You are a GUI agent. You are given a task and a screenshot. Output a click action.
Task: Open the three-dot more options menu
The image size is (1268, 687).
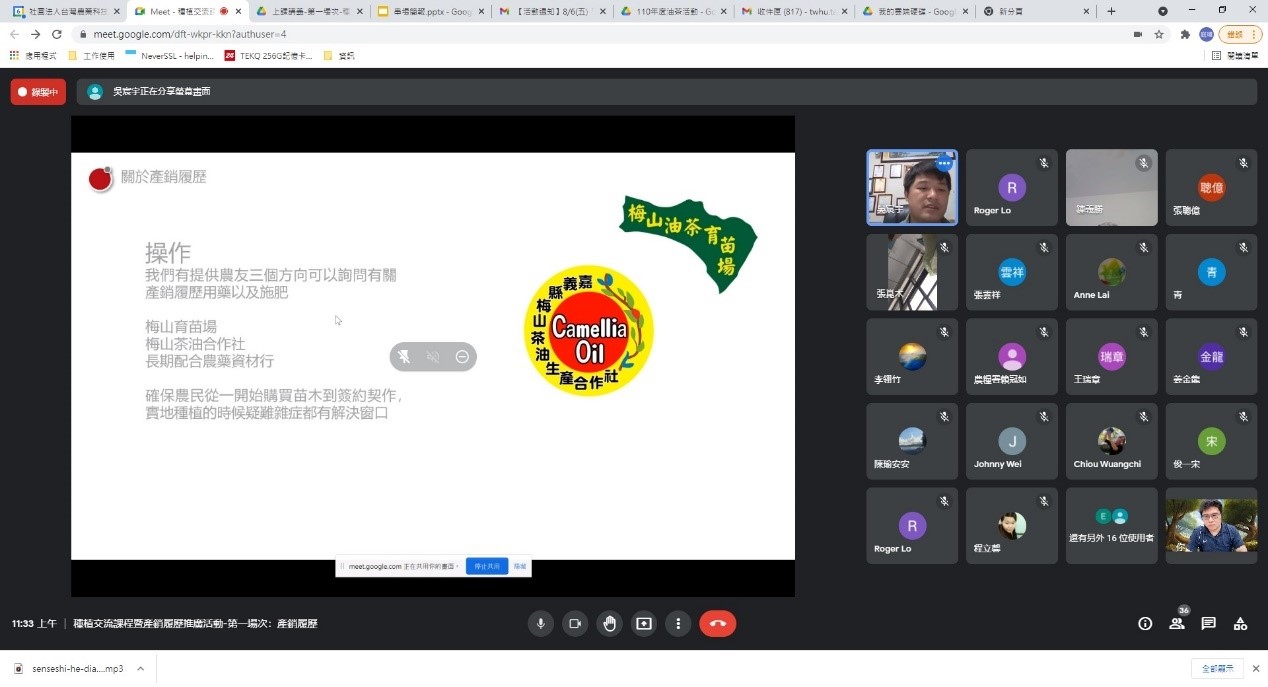point(678,623)
